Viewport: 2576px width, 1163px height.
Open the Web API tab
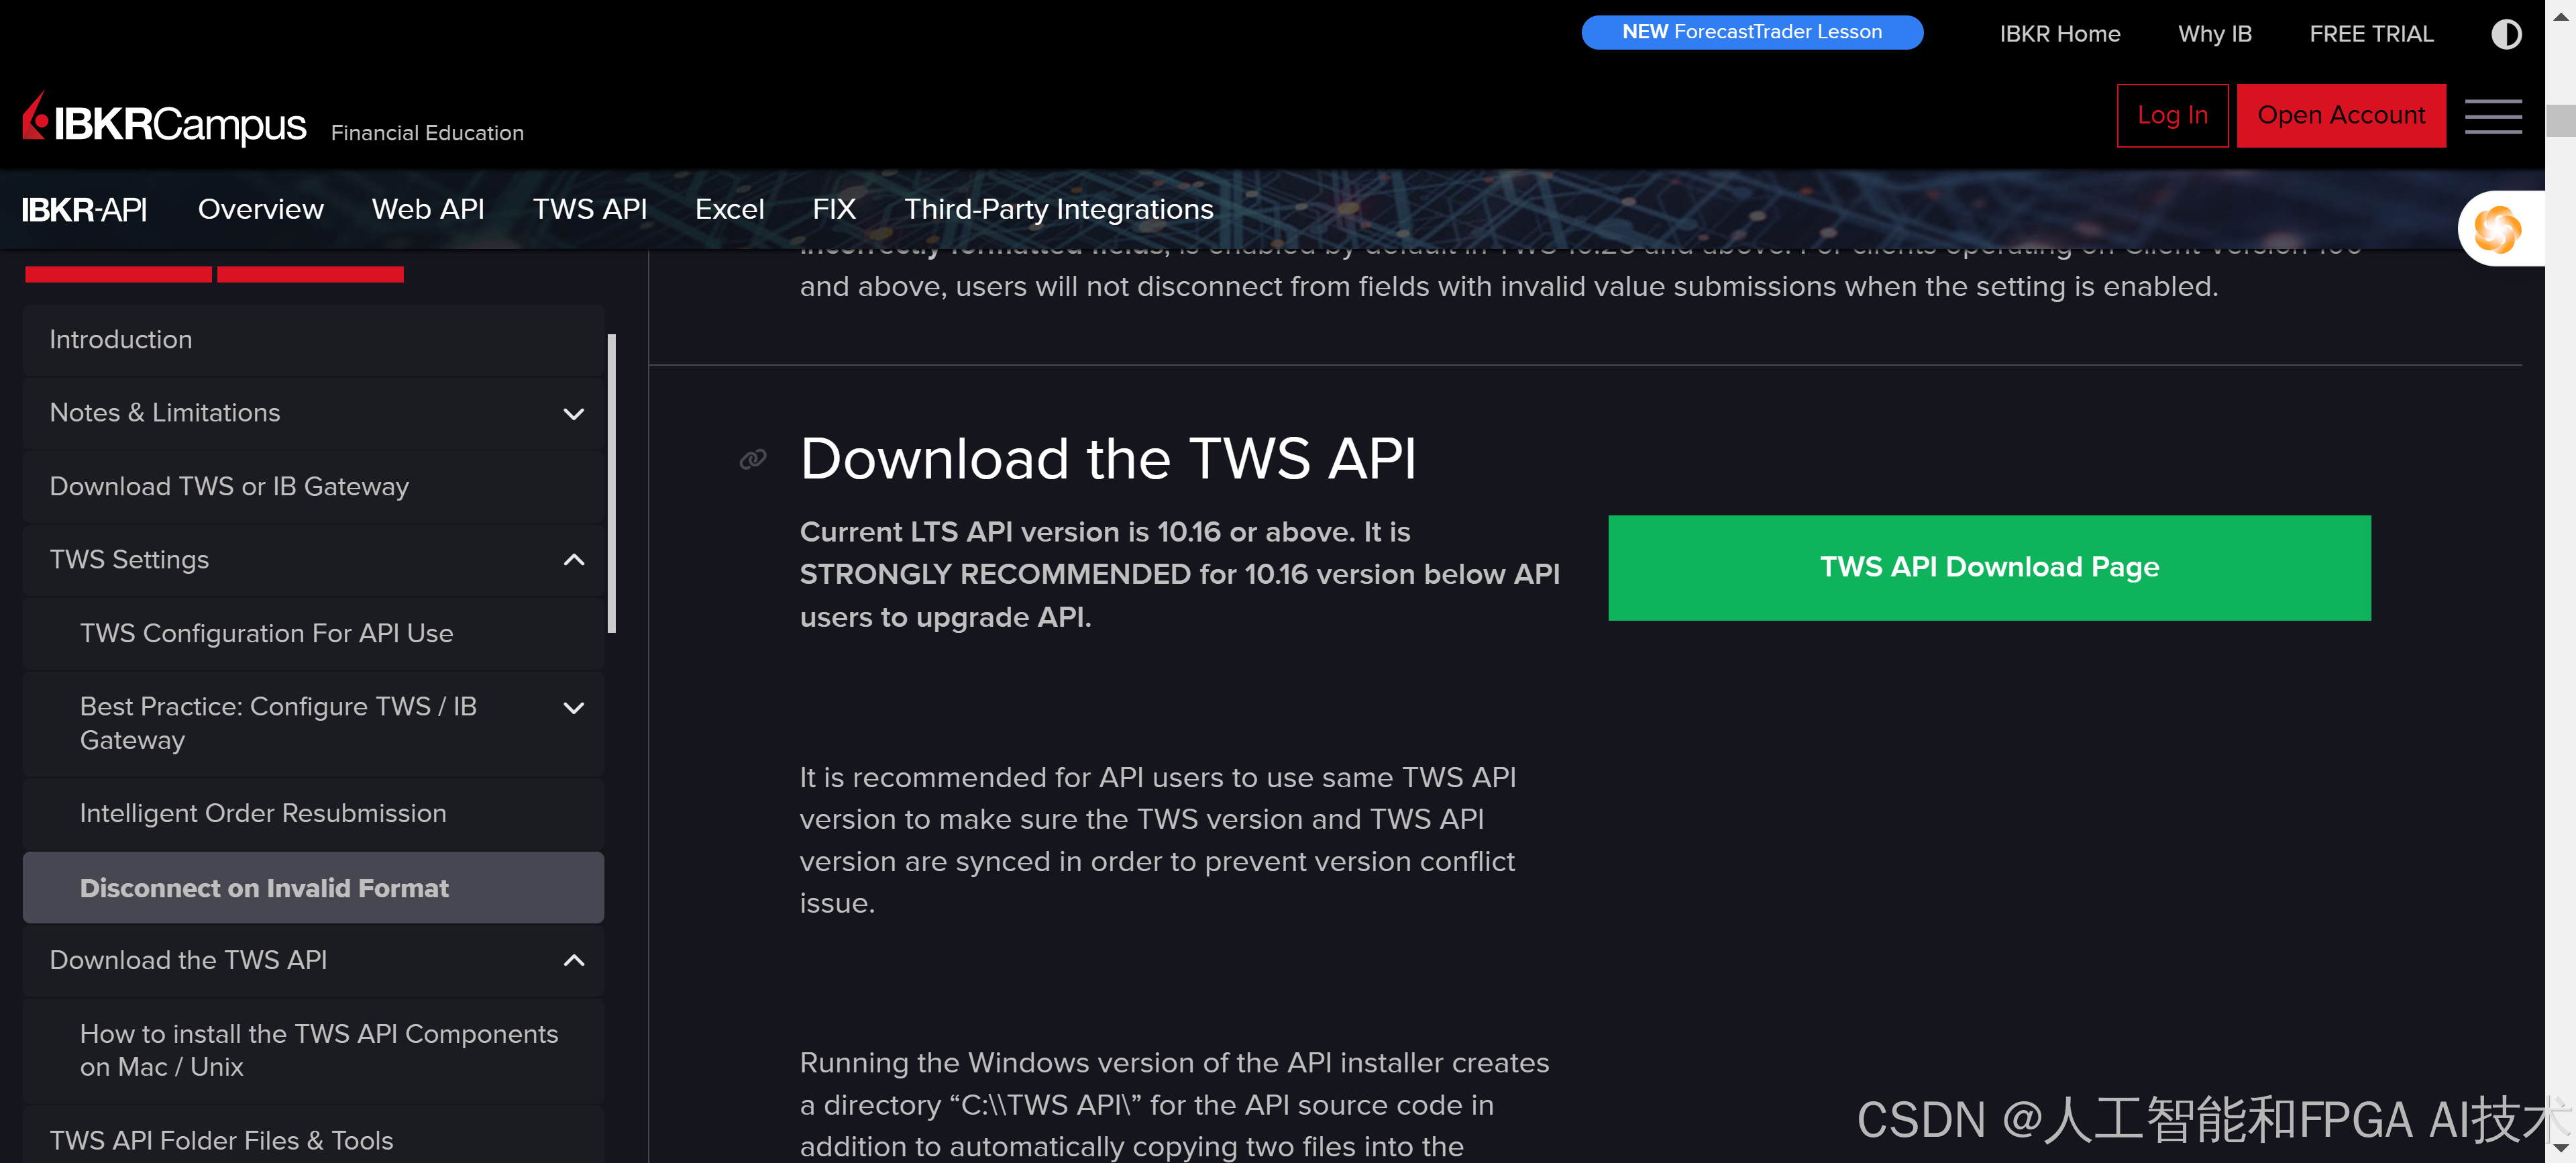[x=428, y=209]
